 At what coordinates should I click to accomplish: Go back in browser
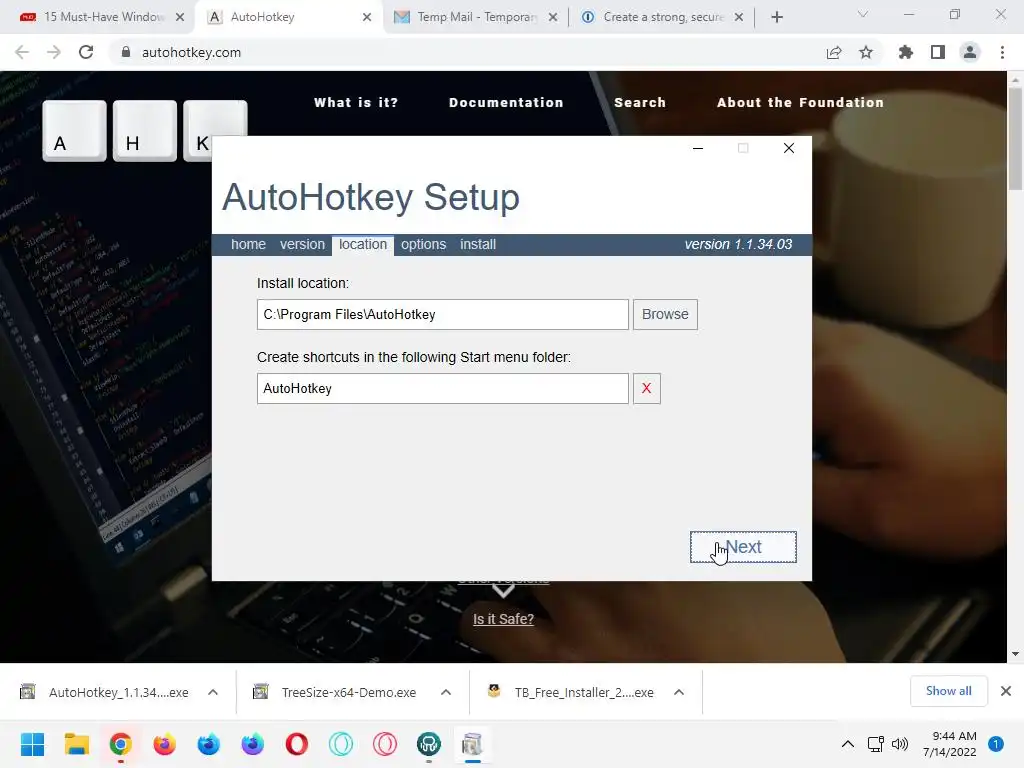pyautogui.click(x=22, y=52)
